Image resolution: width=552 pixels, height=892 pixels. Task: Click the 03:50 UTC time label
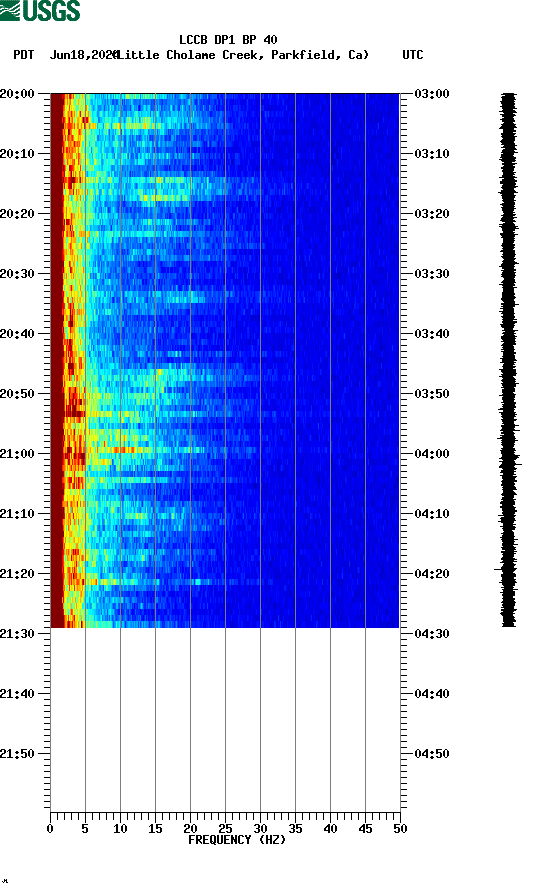click(x=432, y=394)
